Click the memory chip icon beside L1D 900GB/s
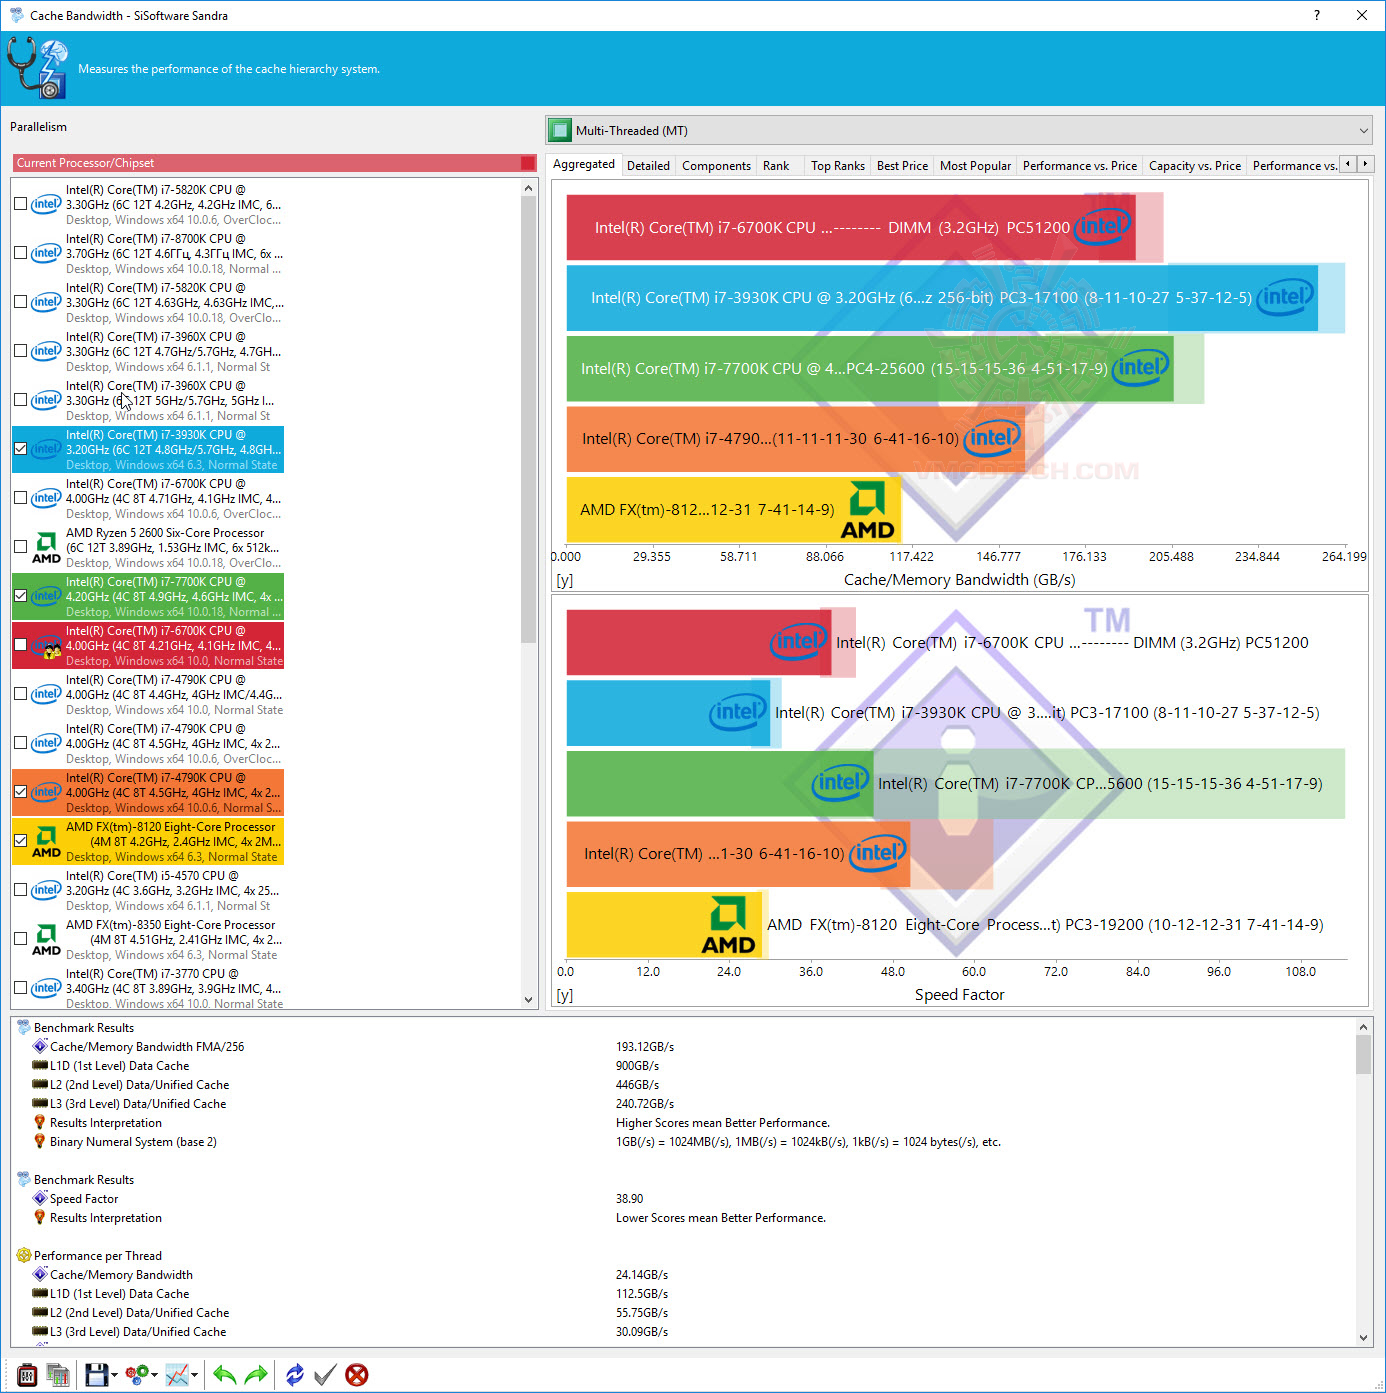 click(x=40, y=1066)
